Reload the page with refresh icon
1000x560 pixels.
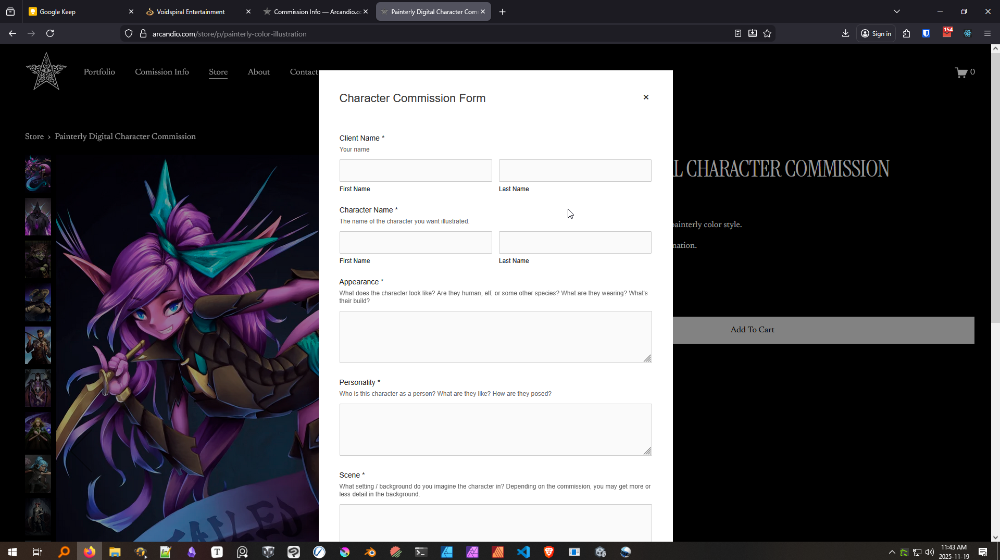coord(50,33)
